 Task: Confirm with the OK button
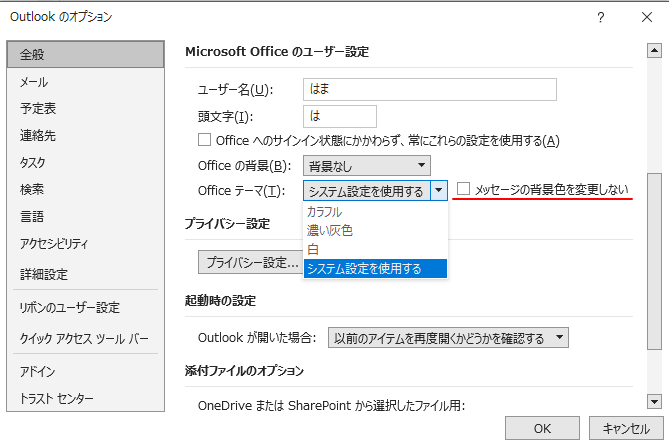[x=542, y=428]
